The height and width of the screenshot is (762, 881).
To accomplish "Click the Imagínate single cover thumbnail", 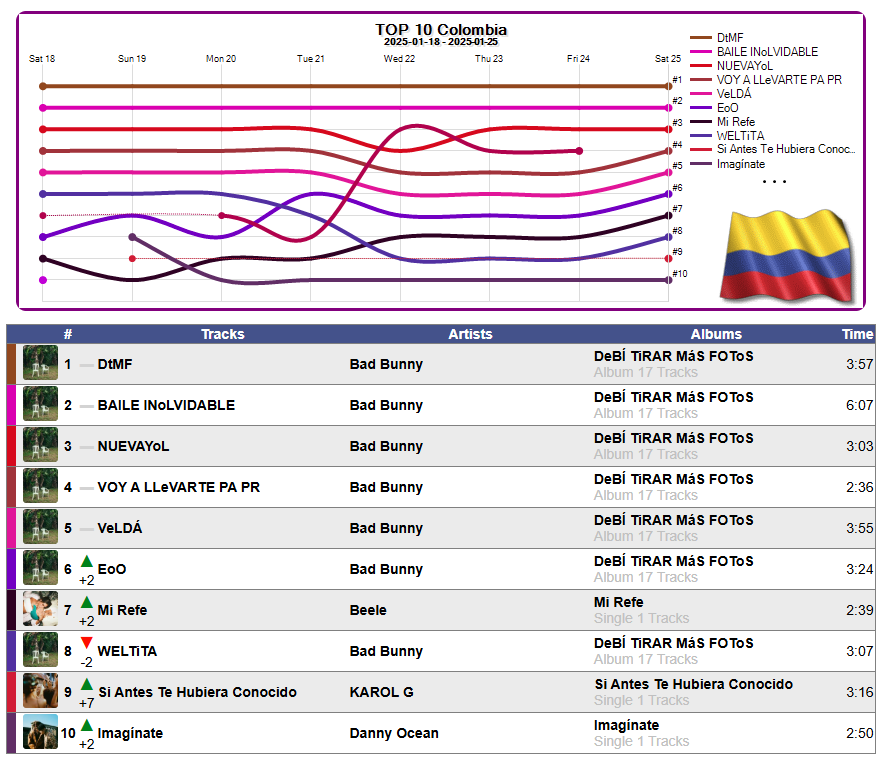I will click(40, 732).
